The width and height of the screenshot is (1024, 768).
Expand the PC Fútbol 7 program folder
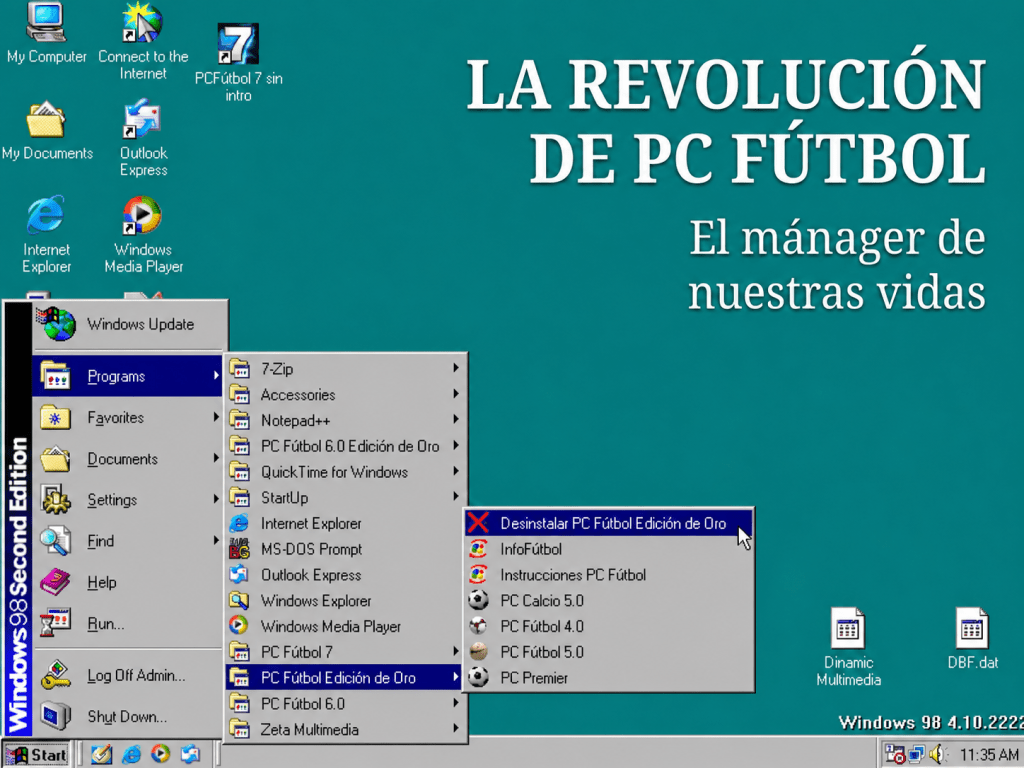tap(345, 652)
